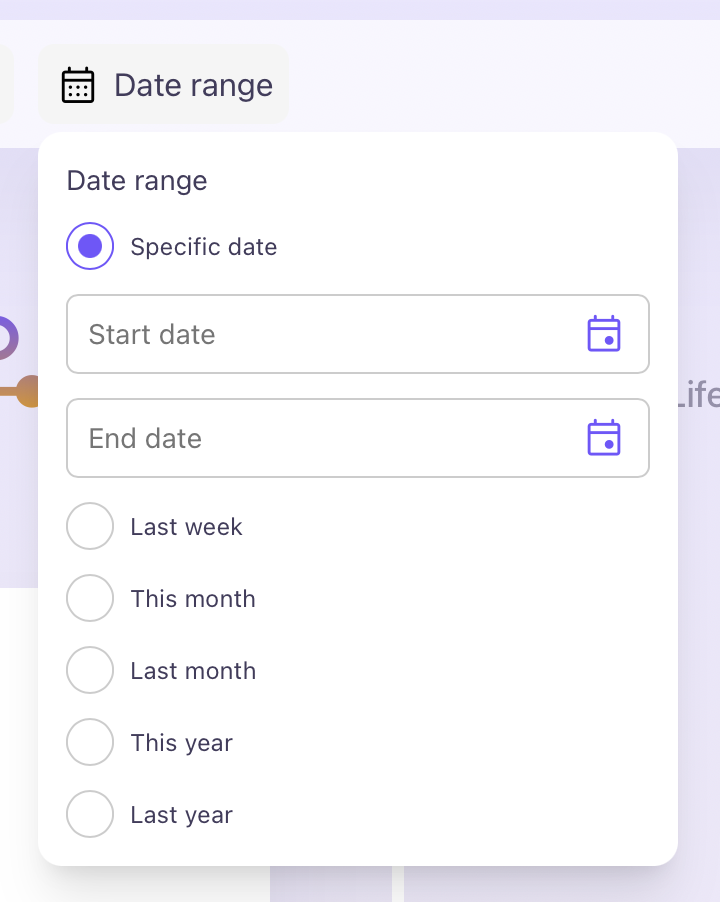This screenshot has width=720, height=902.
Task: Click the partially visible purple ring icon
Action: 6,338
